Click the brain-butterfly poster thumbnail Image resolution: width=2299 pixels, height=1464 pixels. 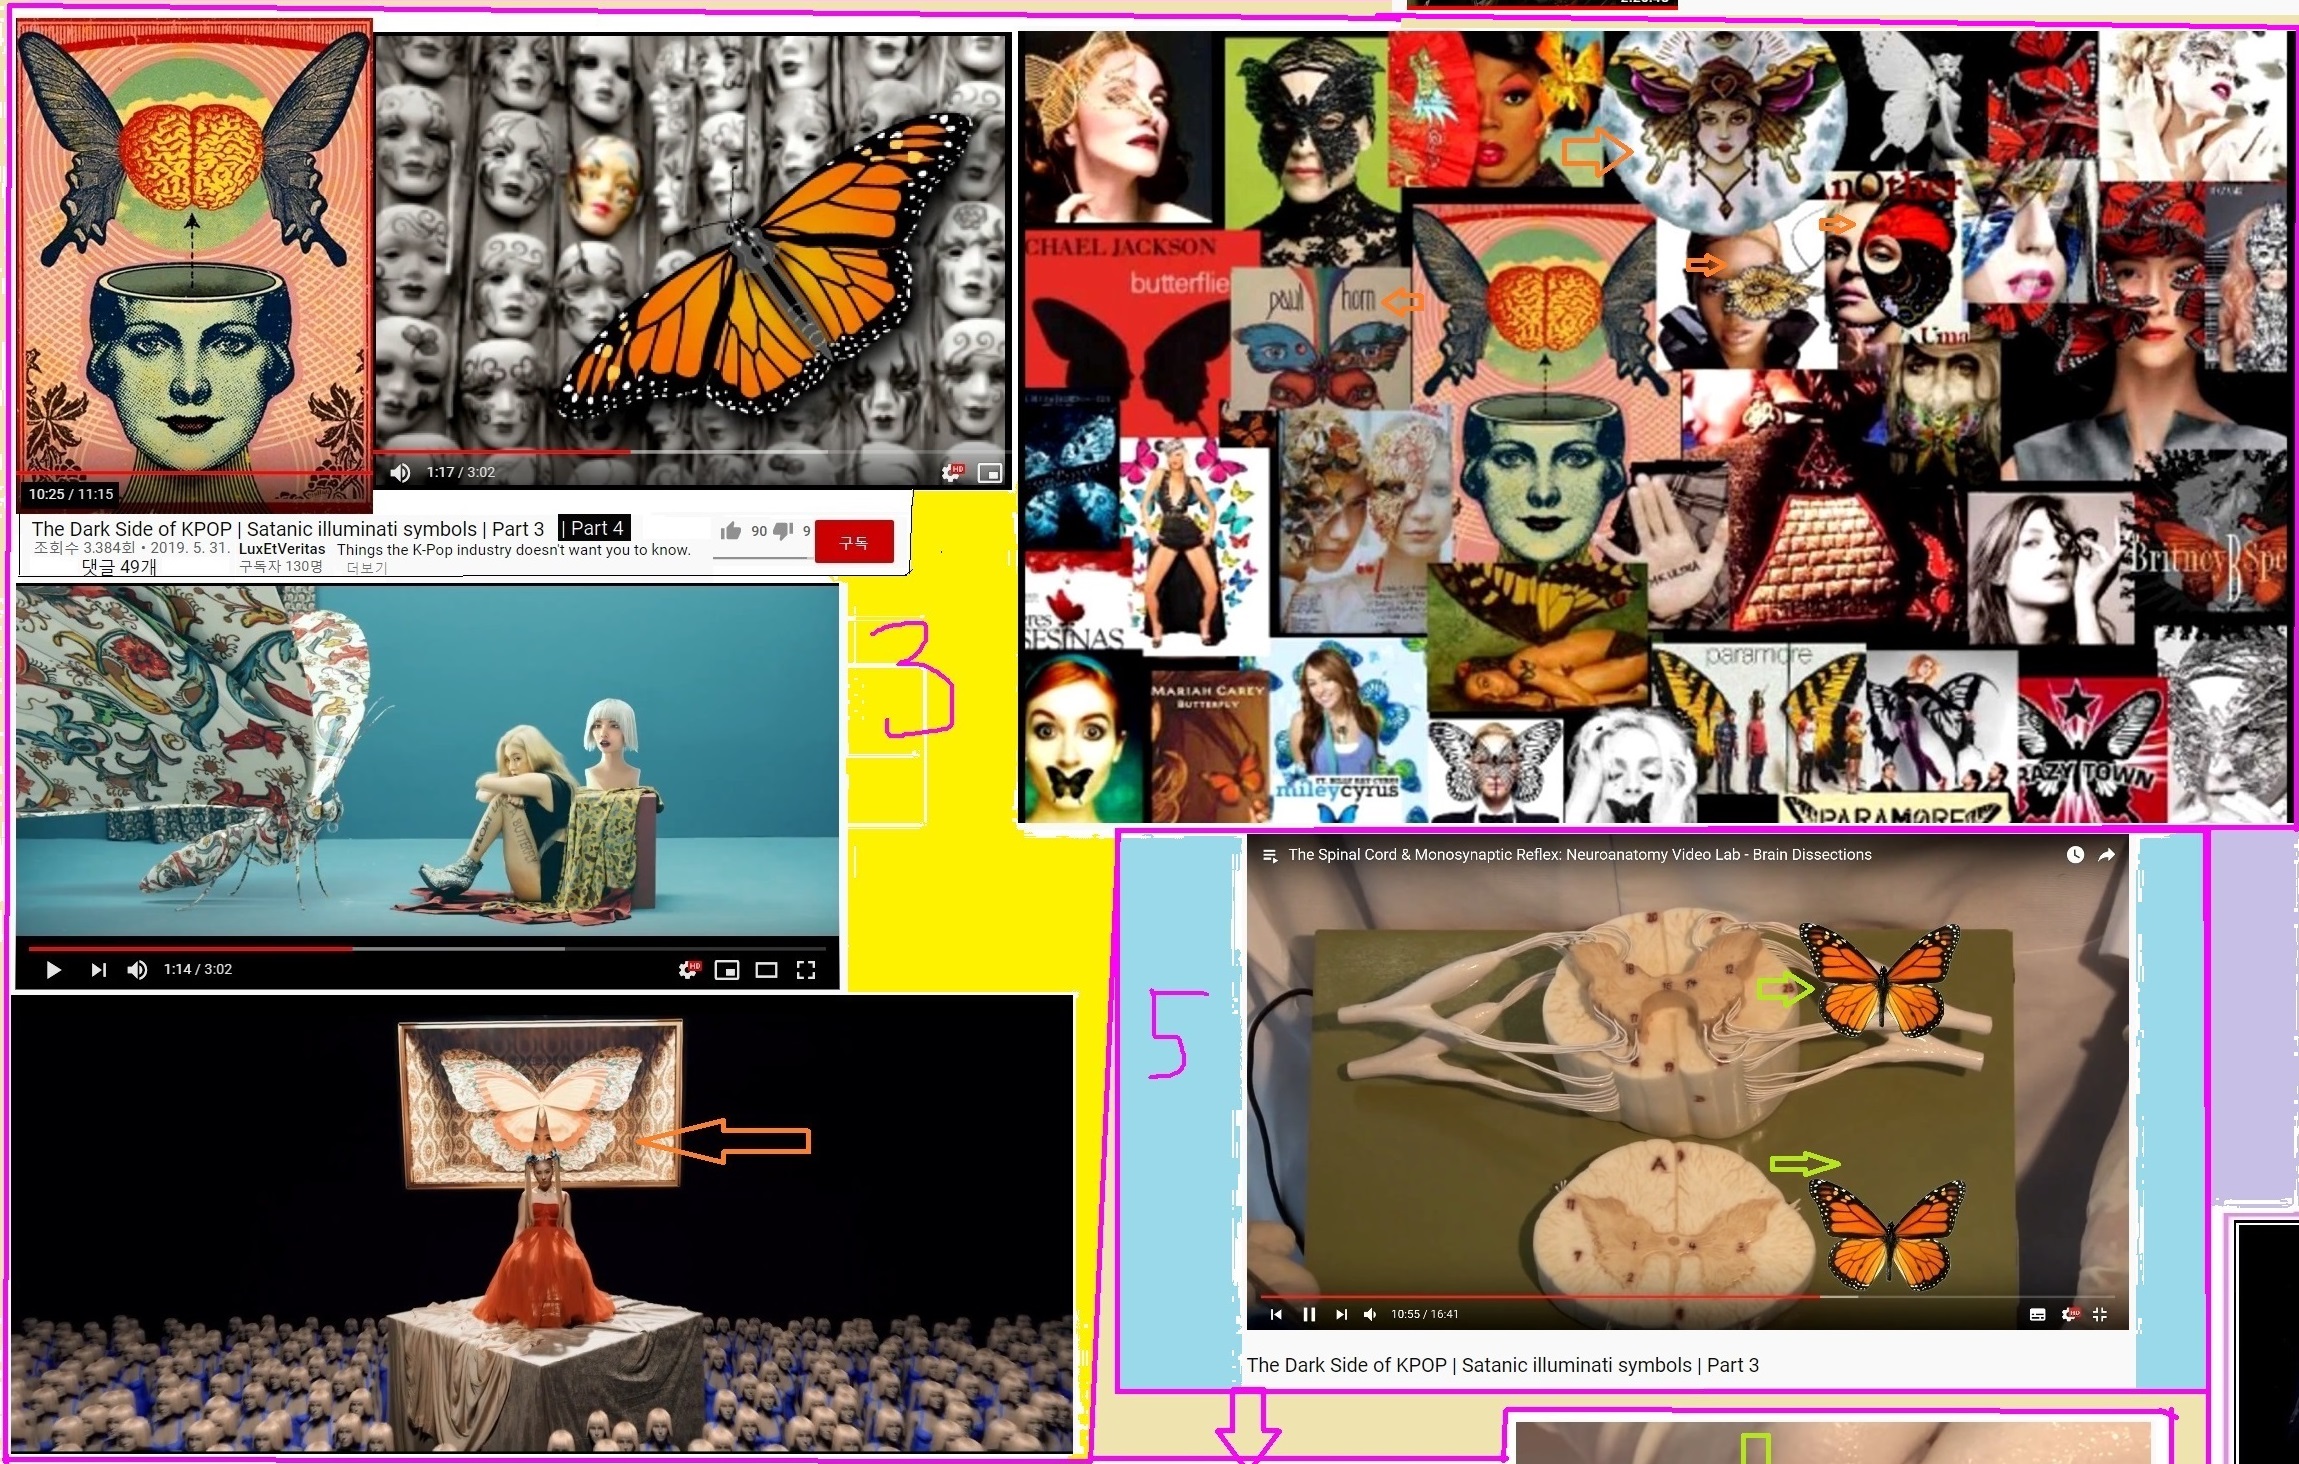[x=194, y=265]
